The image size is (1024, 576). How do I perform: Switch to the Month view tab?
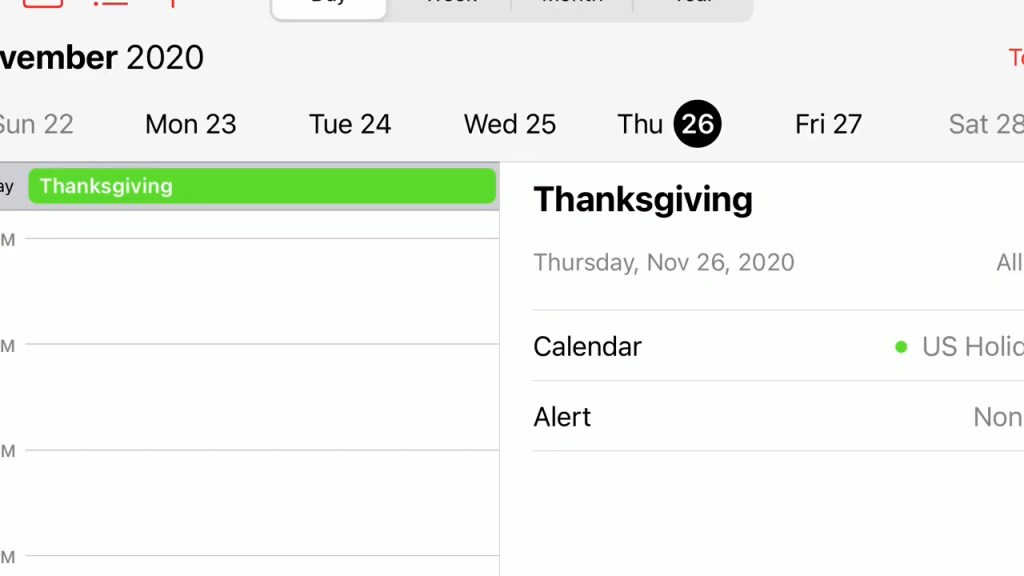(572, 5)
